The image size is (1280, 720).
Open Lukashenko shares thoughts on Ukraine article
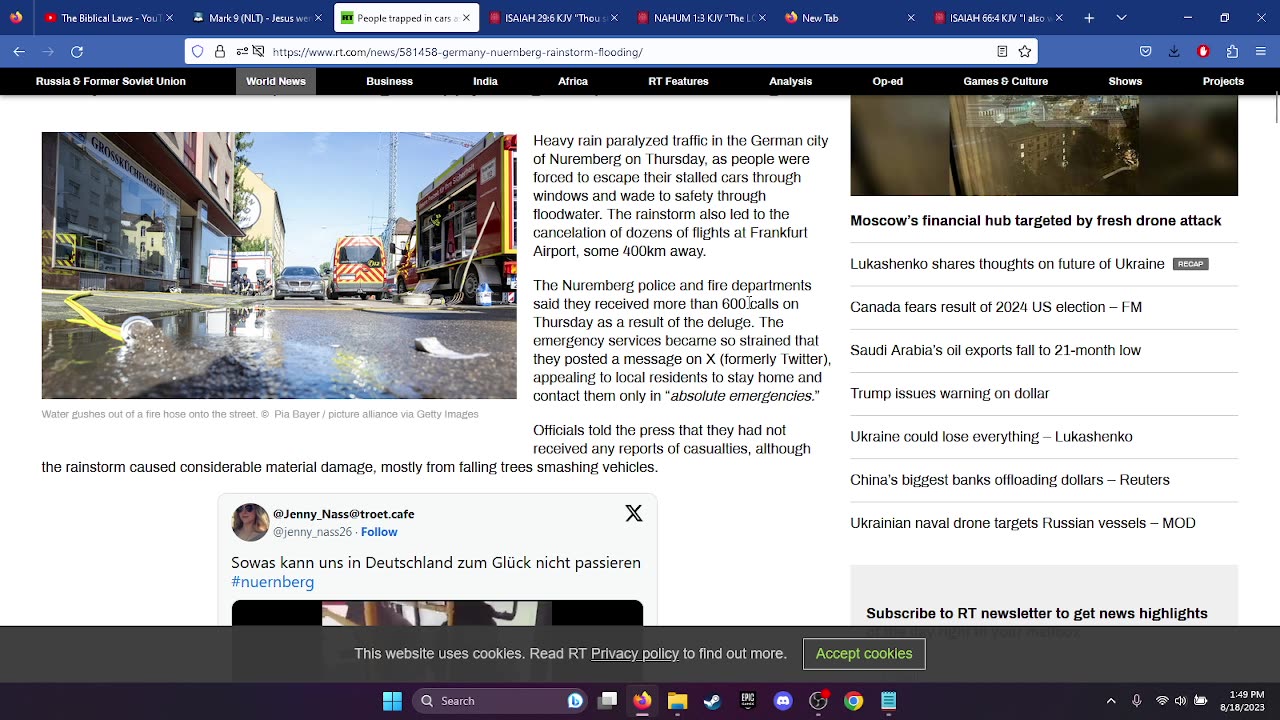pyautogui.click(x=1007, y=264)
